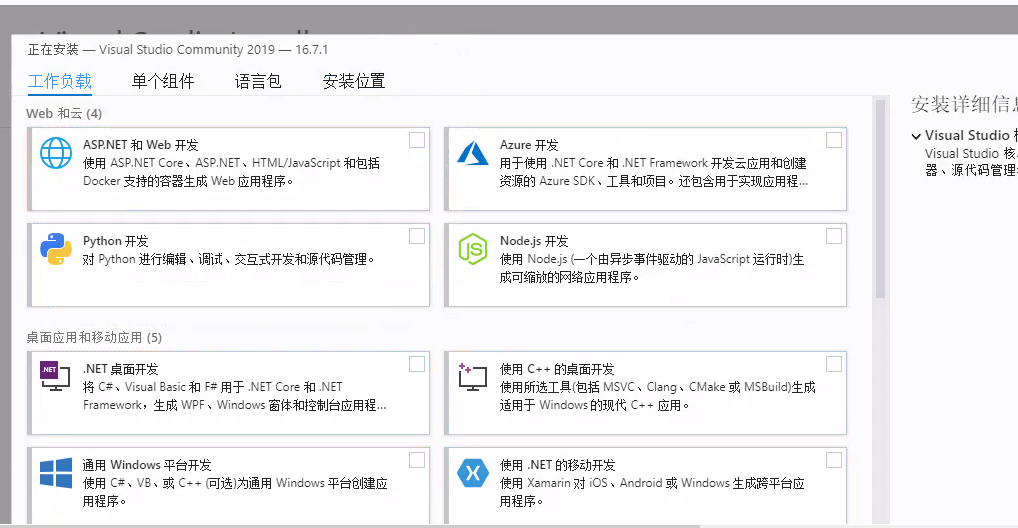Screen dimensions: 1018x528
Task: Click the Xamarin workload description text
Action: point(652,492)
